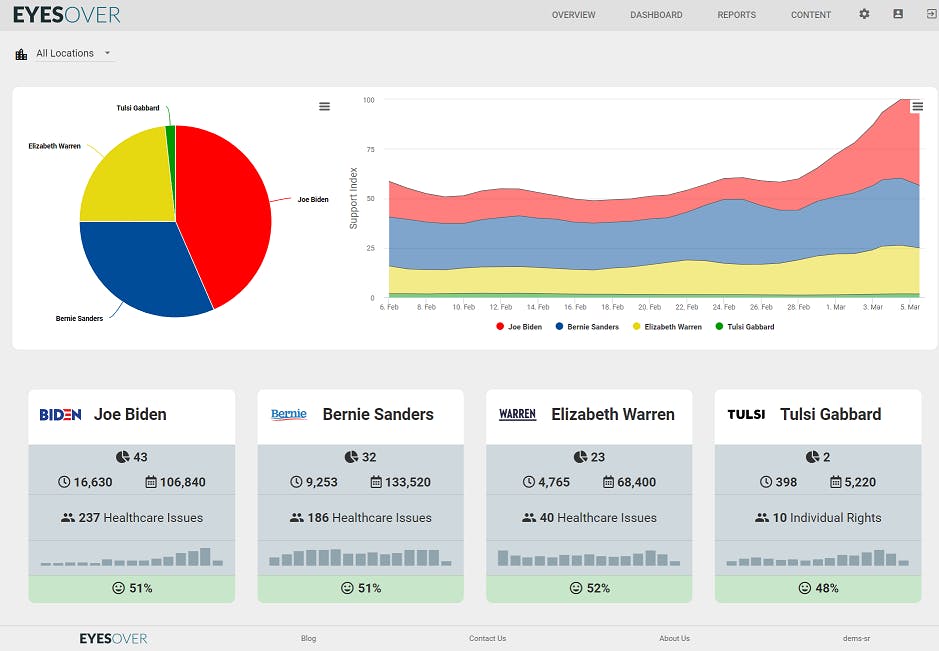Viewport: 939px width, 651px height.
Task: Expand the All Locations dropdown
Action: coord(74,53)
